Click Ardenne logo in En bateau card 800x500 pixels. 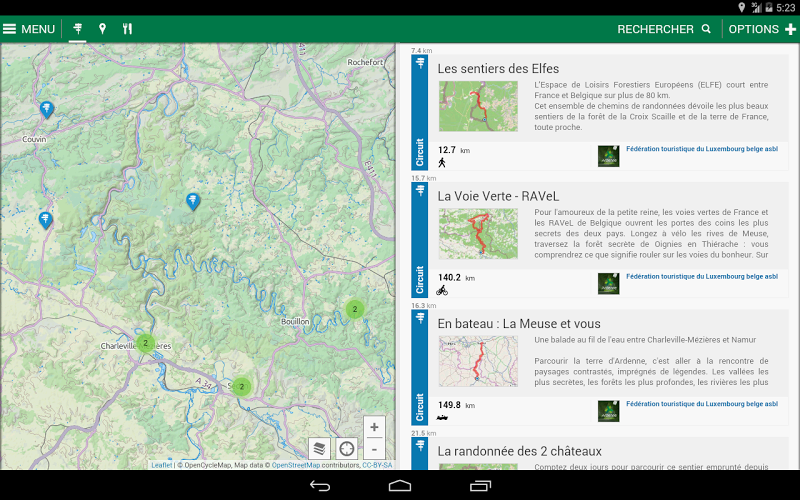608,411
